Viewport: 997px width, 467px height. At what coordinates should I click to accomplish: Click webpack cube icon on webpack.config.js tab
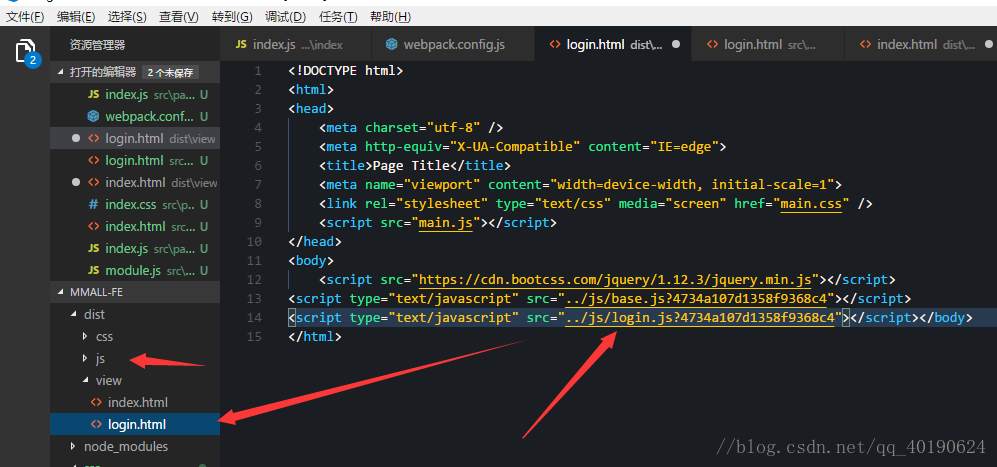pos(392,45)
